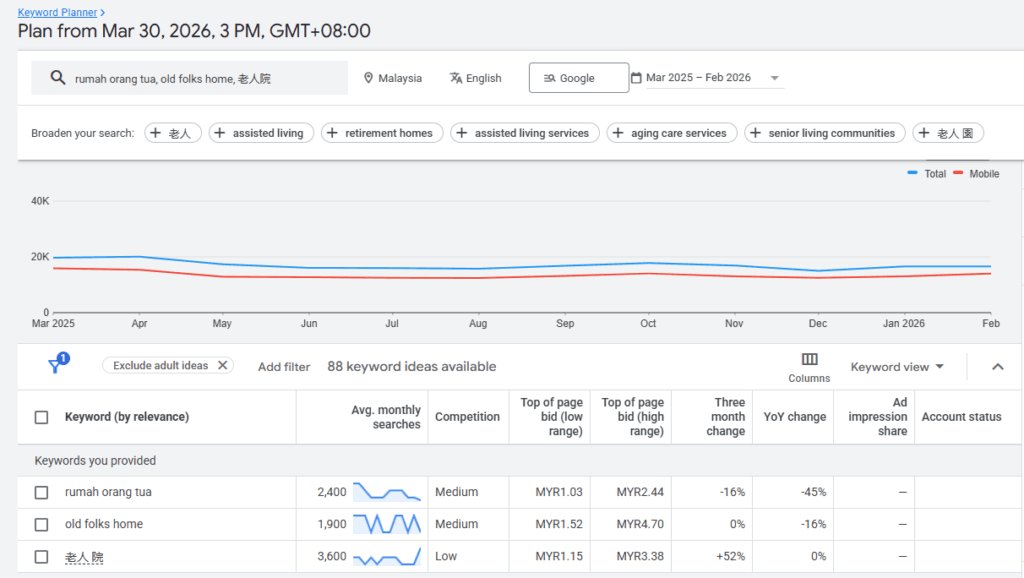1024x578 pixels.
Task: Sort by Avg. monthly searches column
Action: coord(386,417)
